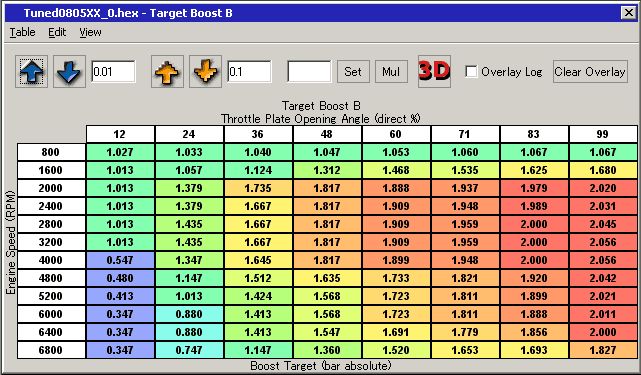Select cell 1.888 in the 2000 RPM row
The height and width of the screenshot is (375, 641).
coord(396,188)
